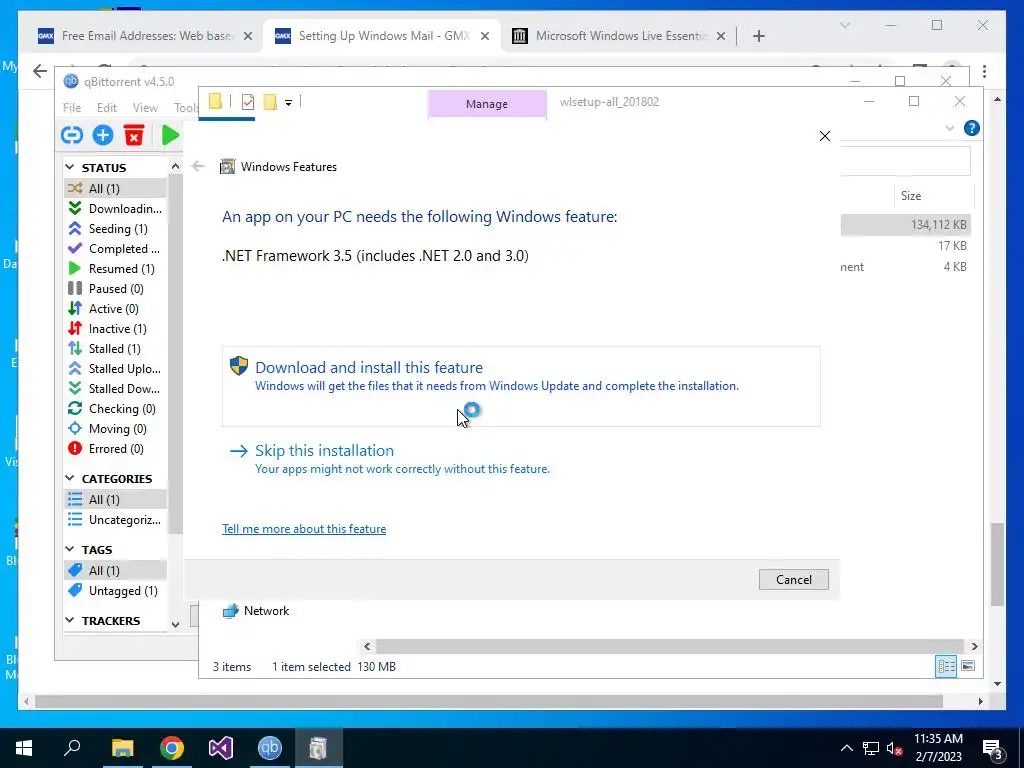Collapse the STATUS section in qBittorrent
The width and height of the screenshot is (1024, 768).
(70, 168)
